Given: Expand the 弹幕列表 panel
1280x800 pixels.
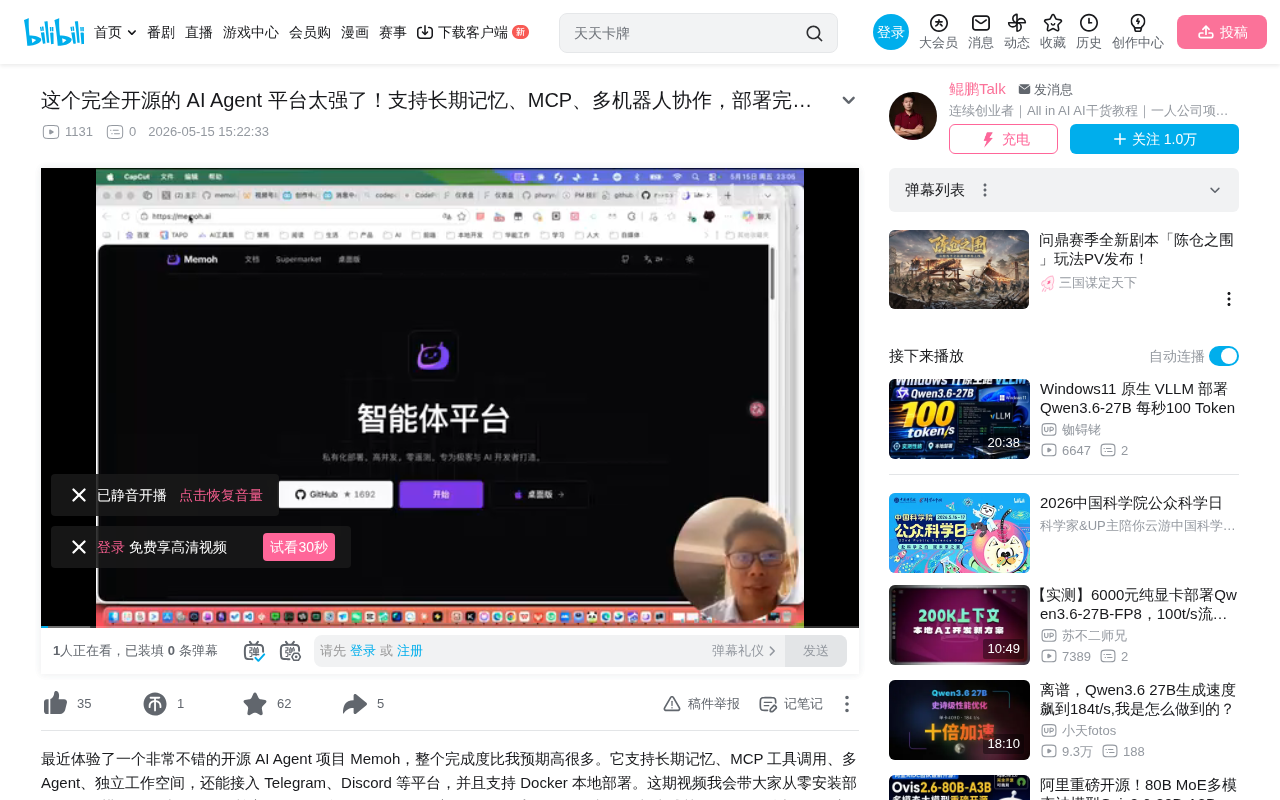Looking at the screenshot, I should click(1215, 190).
